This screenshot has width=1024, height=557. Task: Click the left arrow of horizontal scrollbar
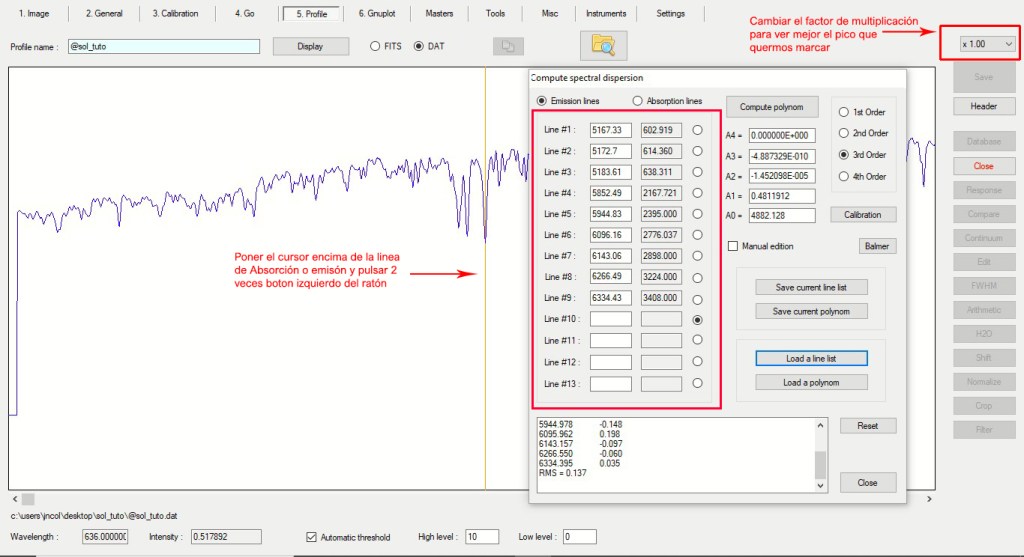point(14,498)
